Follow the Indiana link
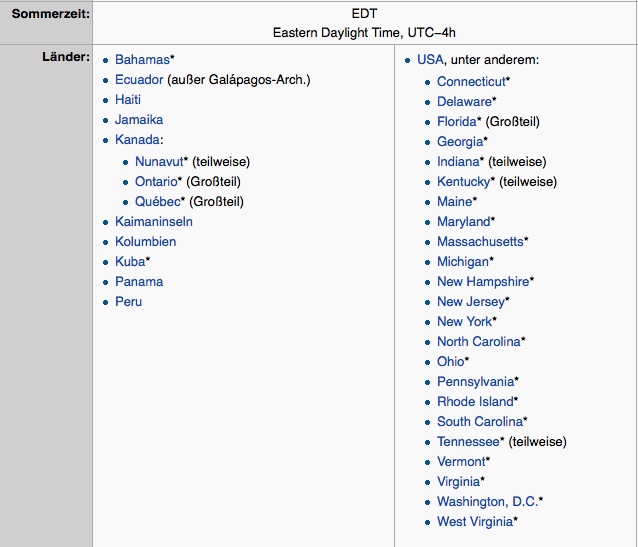This screenshot has height=547, width=638. 458,162
